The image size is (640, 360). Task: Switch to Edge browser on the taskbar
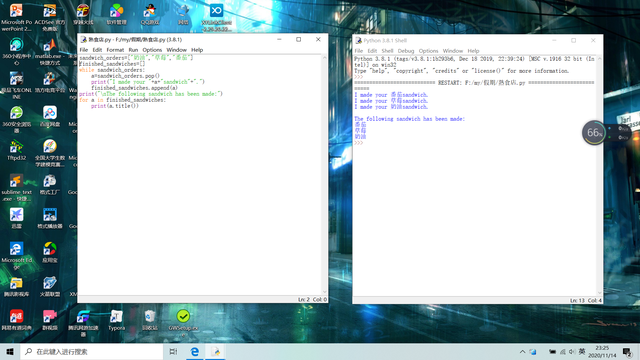pyautogui.click(x=195, y=351)
